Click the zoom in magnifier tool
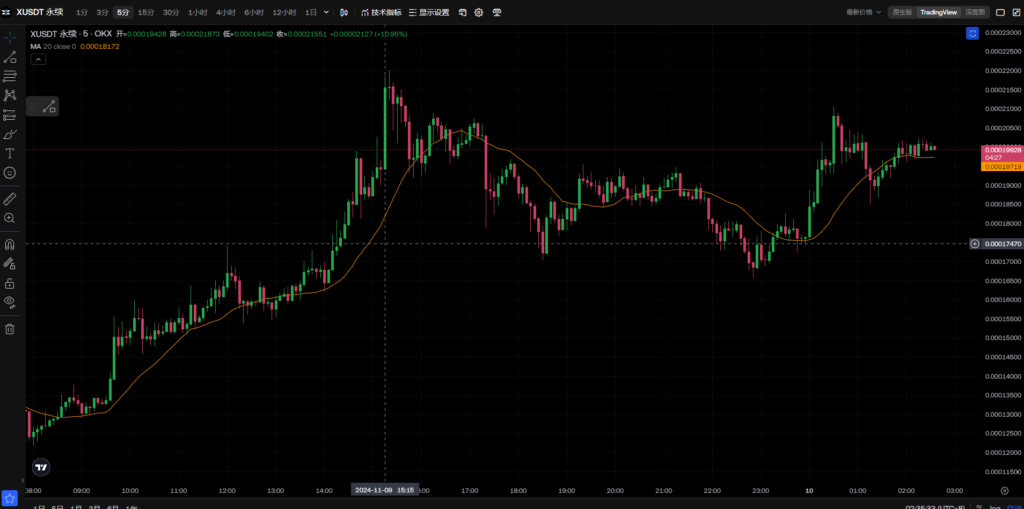The height and width of the screenshot is (509, 1024). pos(10,218)
